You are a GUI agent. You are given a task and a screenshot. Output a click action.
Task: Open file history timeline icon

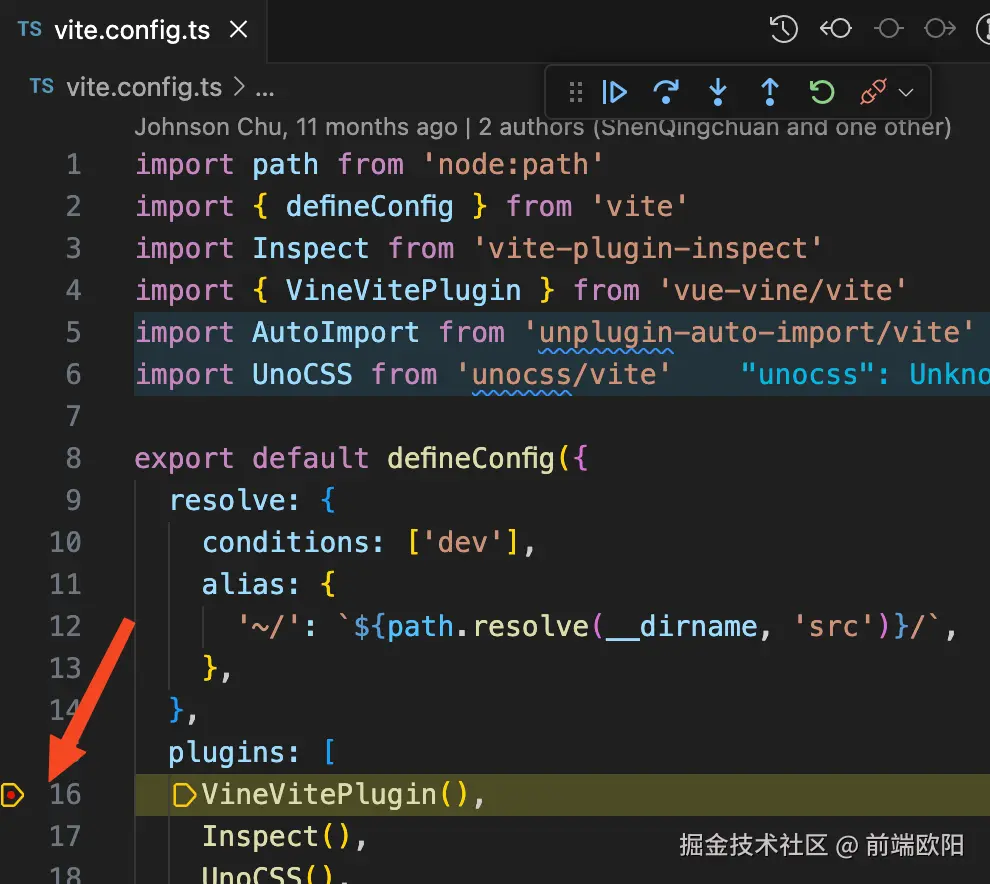784,29
